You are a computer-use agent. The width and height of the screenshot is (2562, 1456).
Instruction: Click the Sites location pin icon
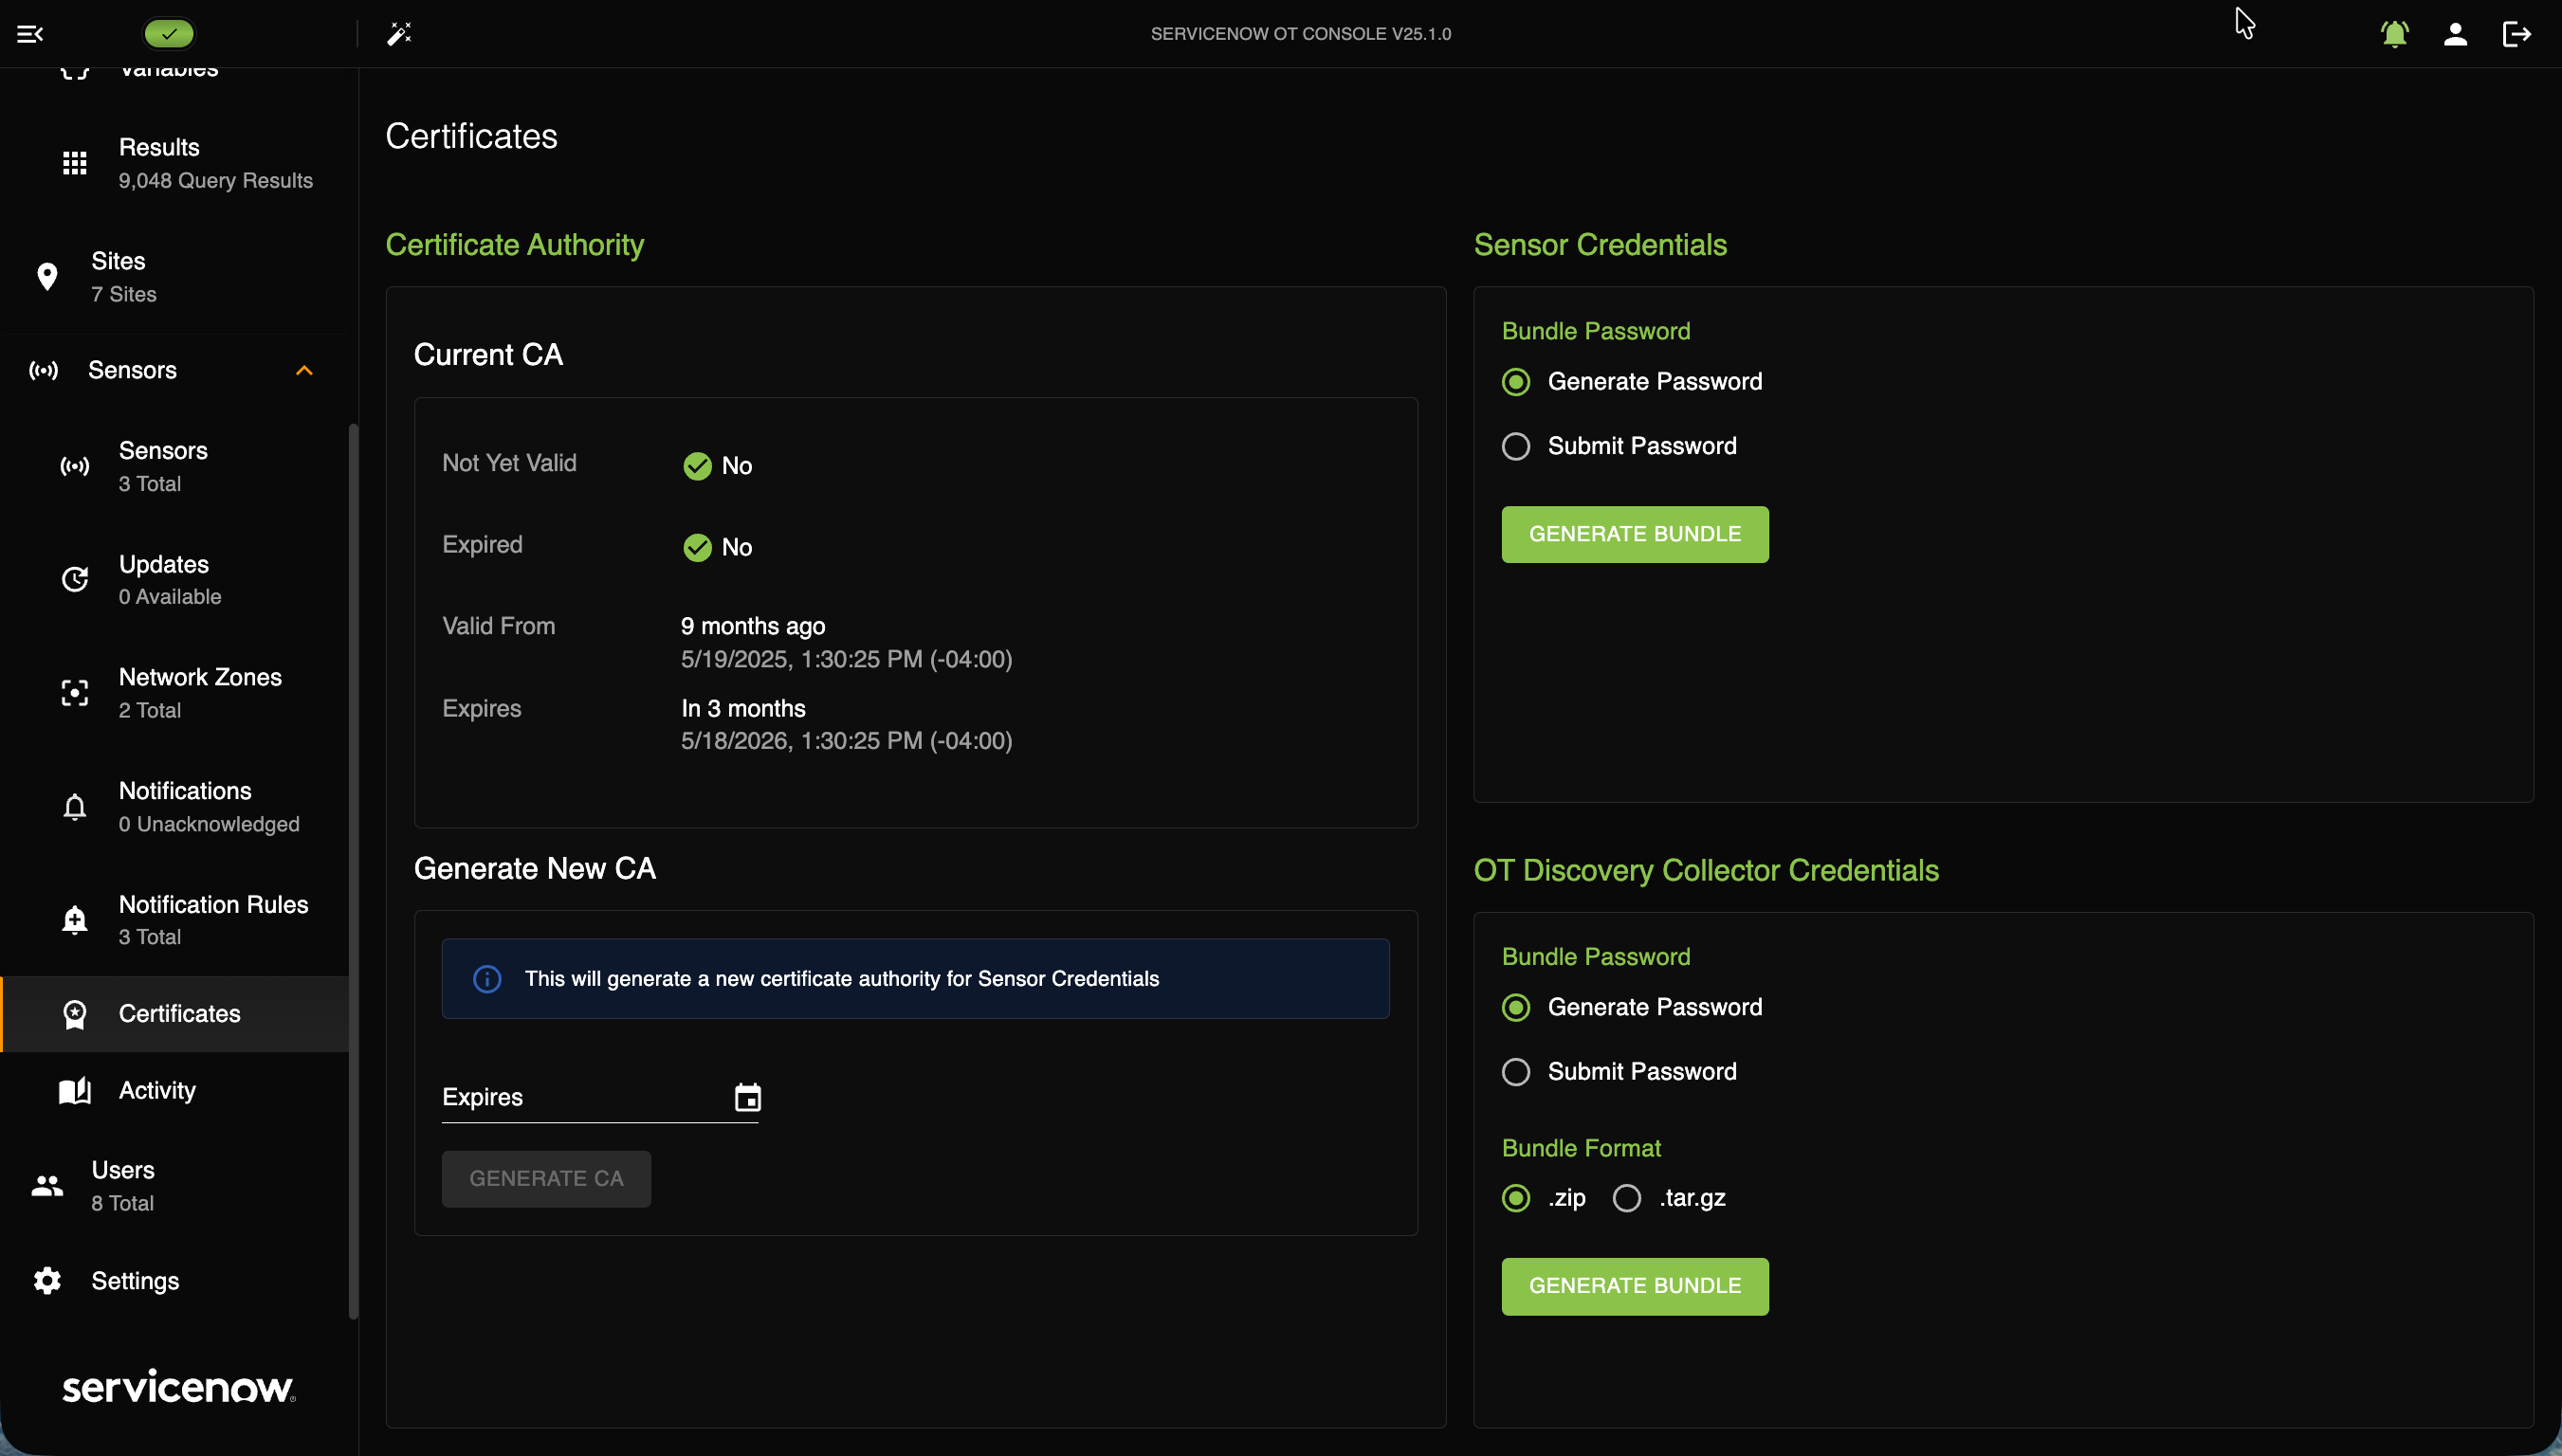click(47, 277)
